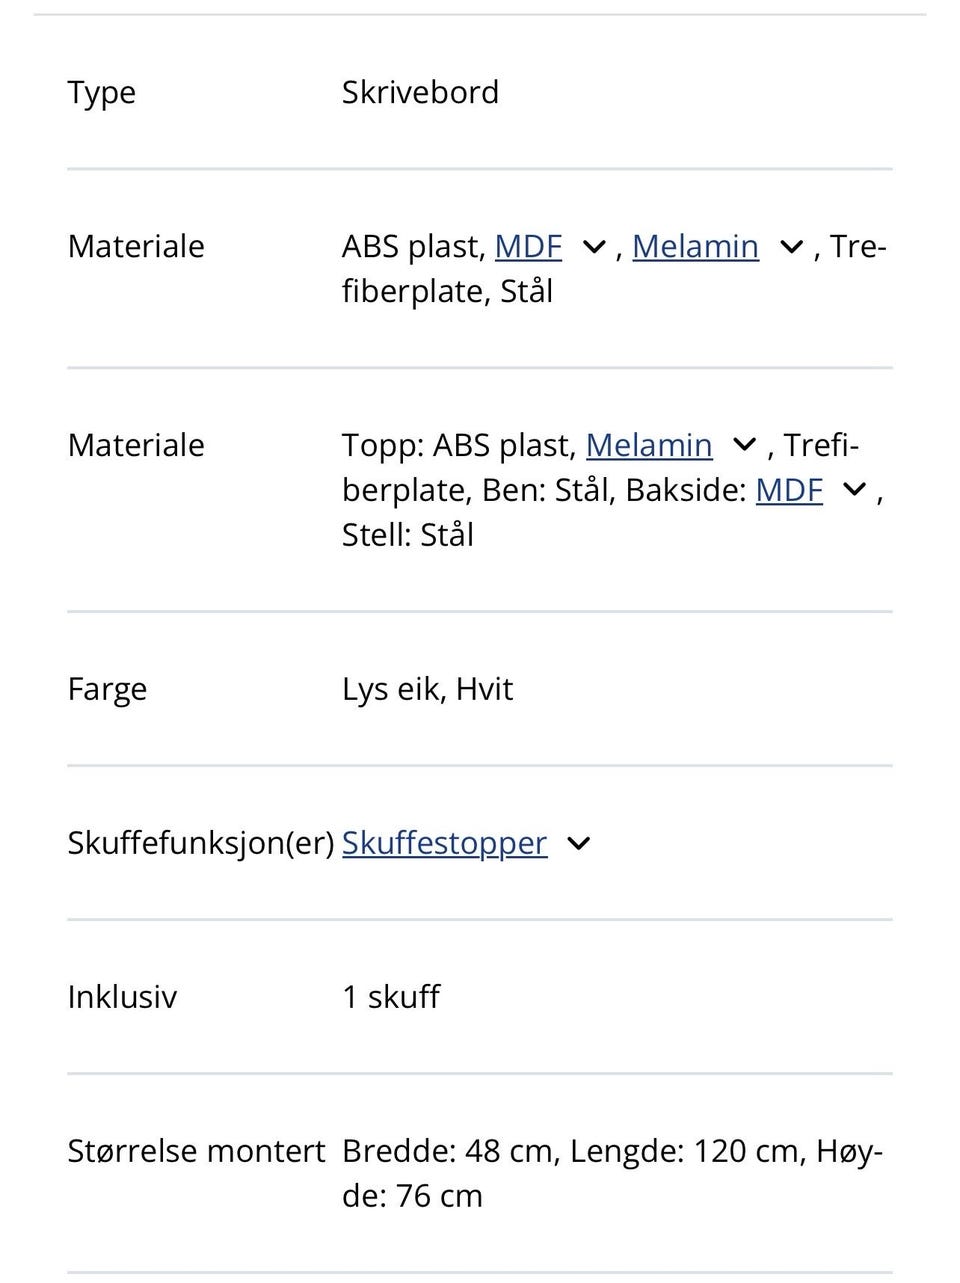This screenshot has height=1283, width=960.
Task: Expand the chevron after the Topp Melamin link
Action: tap(744, 445)
